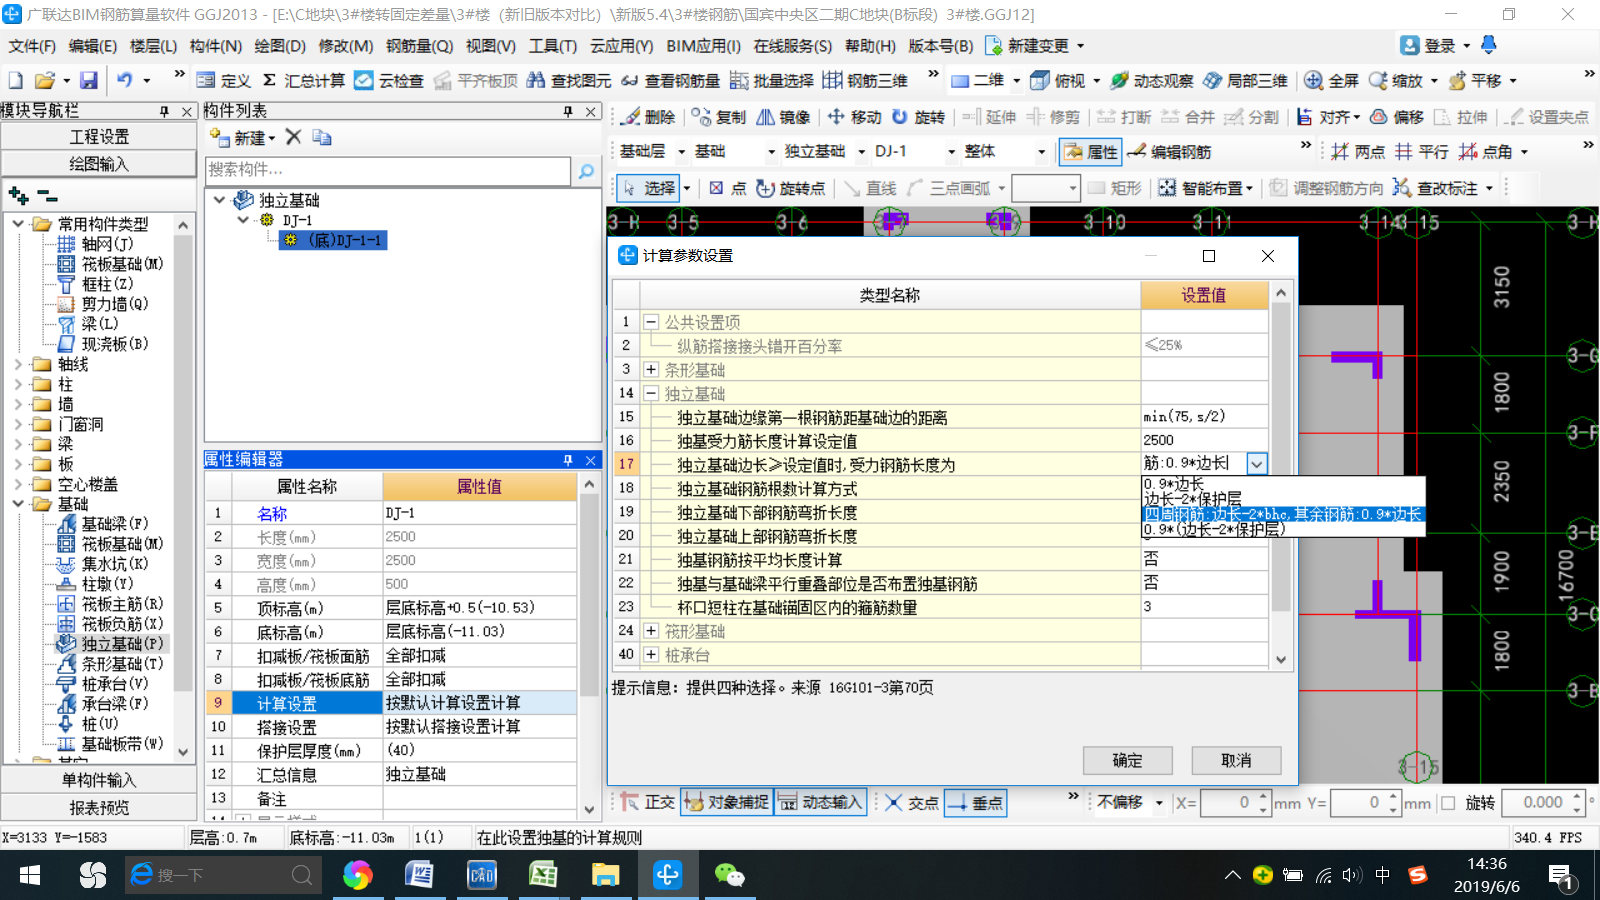
Task: Click the 新建 new file icon
Action: pyautogui.click(x=15, y=80)
